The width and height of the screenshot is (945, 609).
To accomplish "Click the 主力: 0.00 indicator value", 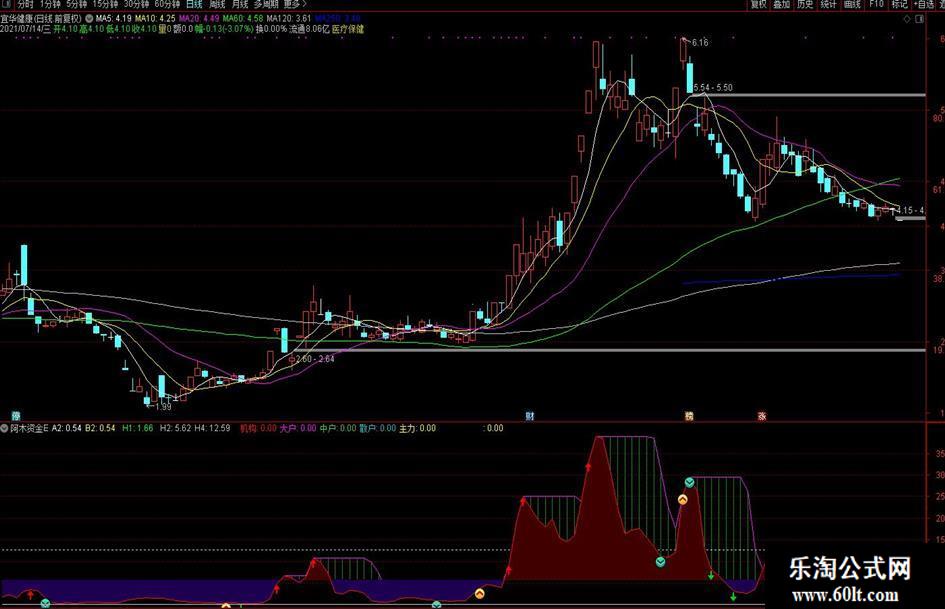I will tap(417, 428).
